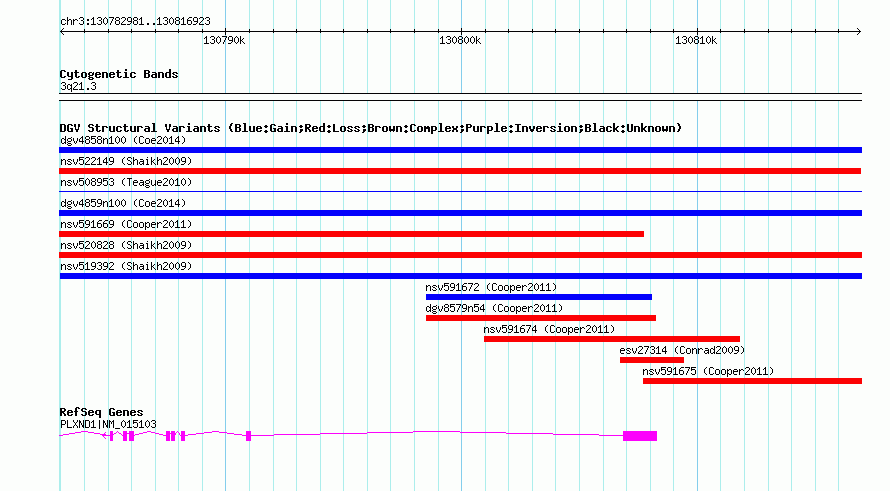Click the red bar under dgv8579n54
Viewport: 890px width, 491px height.
[x=541, y=318]
